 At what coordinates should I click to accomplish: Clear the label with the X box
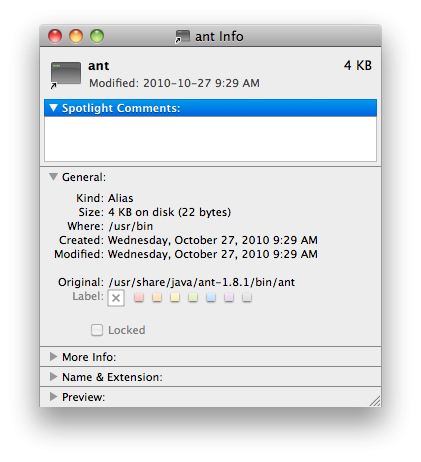tap(116, 298)
